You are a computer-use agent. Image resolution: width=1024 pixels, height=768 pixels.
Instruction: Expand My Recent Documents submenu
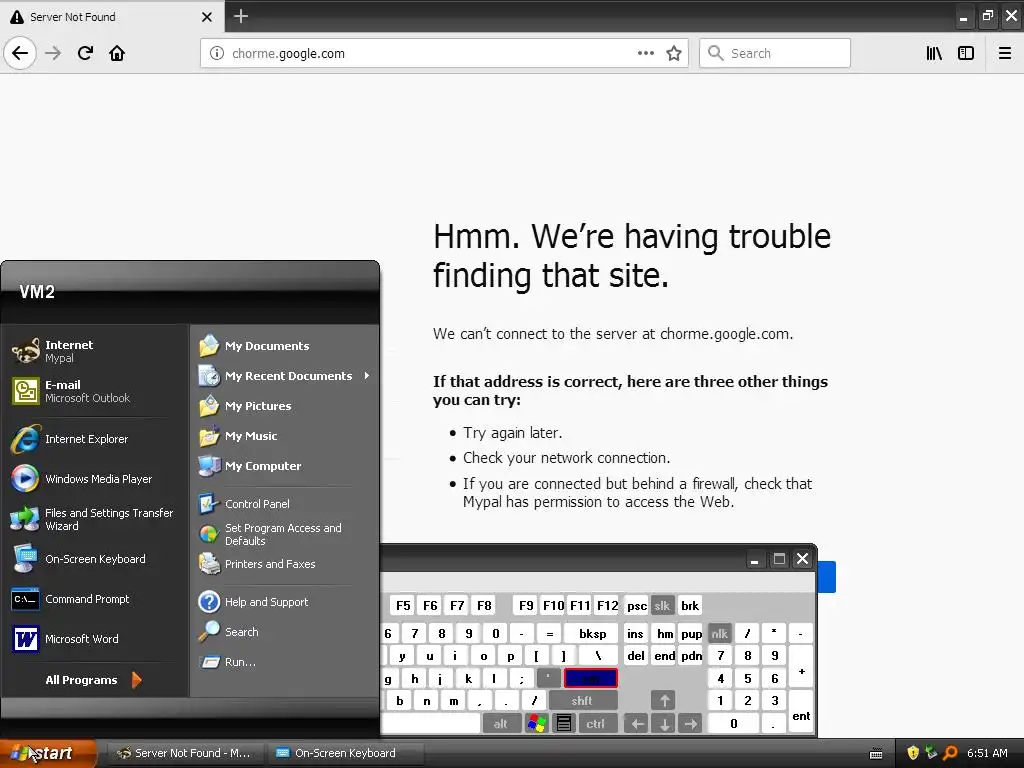click(x=284, y=376)
